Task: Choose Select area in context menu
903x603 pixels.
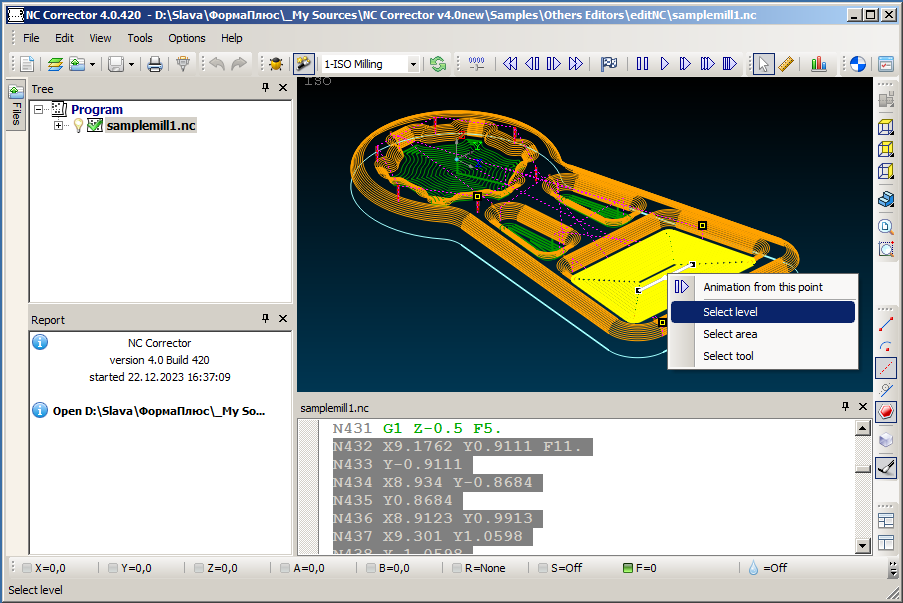Action: 763,334
